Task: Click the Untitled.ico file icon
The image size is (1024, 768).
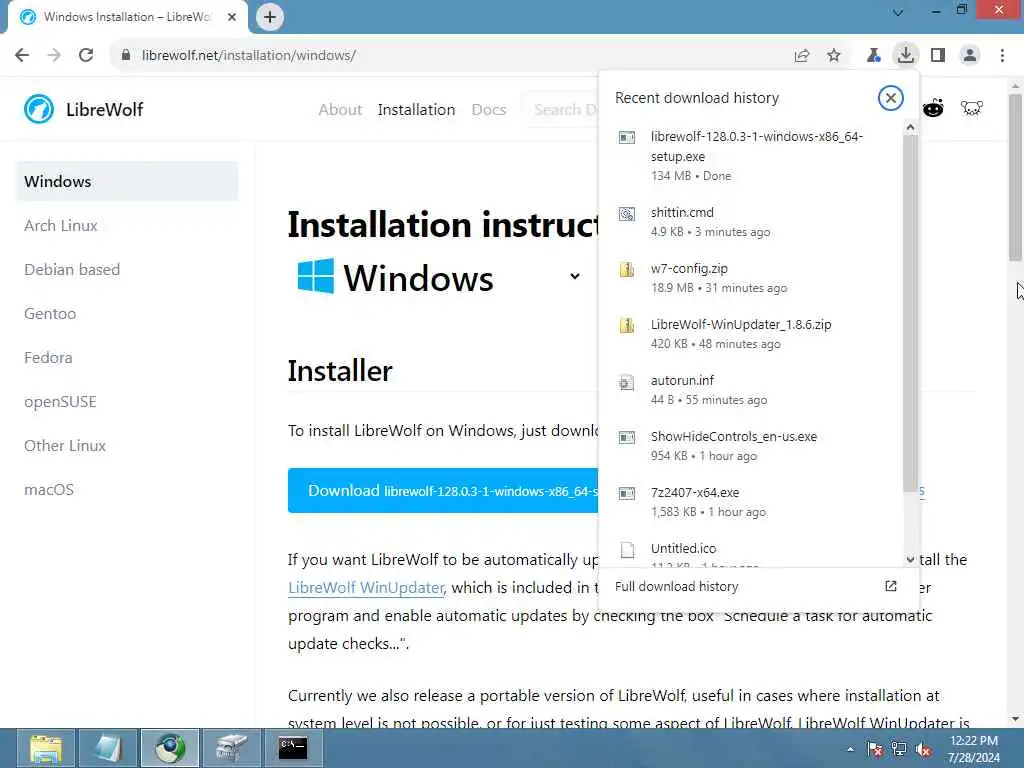Action: [x=627, y=550]
